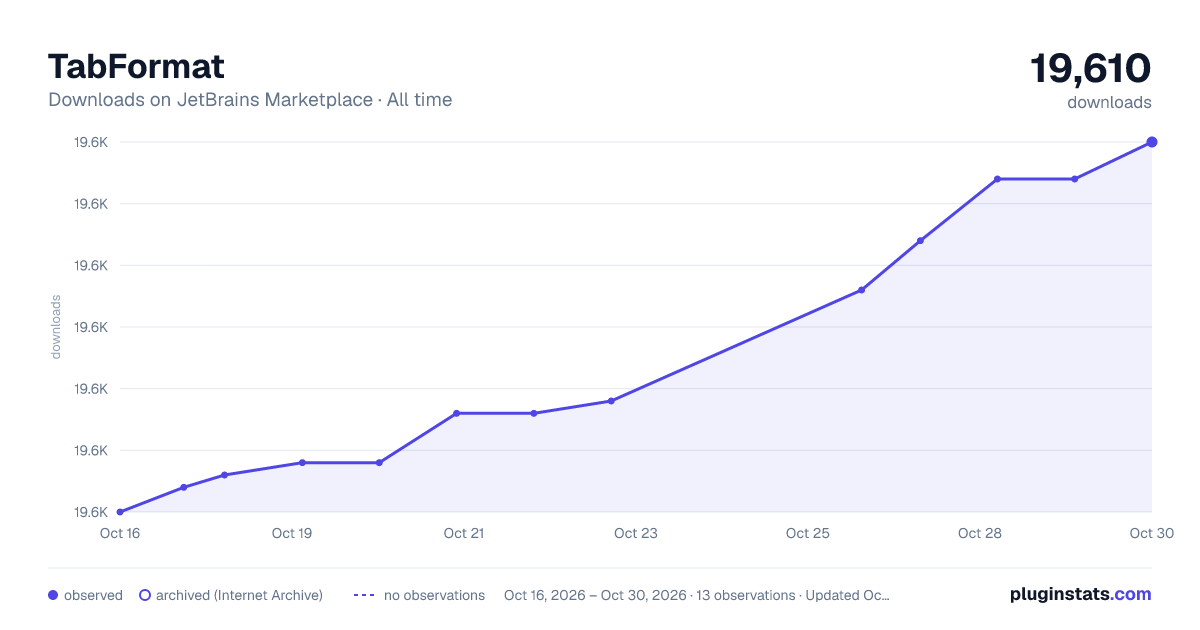This screenshot has height=630, width=1200.
Task: Click 'Downloads on JetBrains Marketplace' subtitle
Action: point(210,100)
